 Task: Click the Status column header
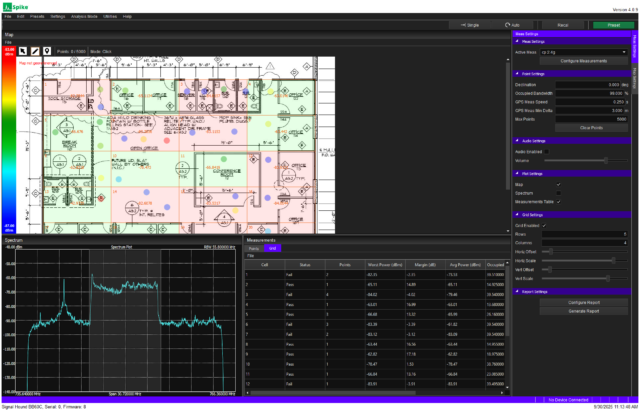(x=305, y=265)
